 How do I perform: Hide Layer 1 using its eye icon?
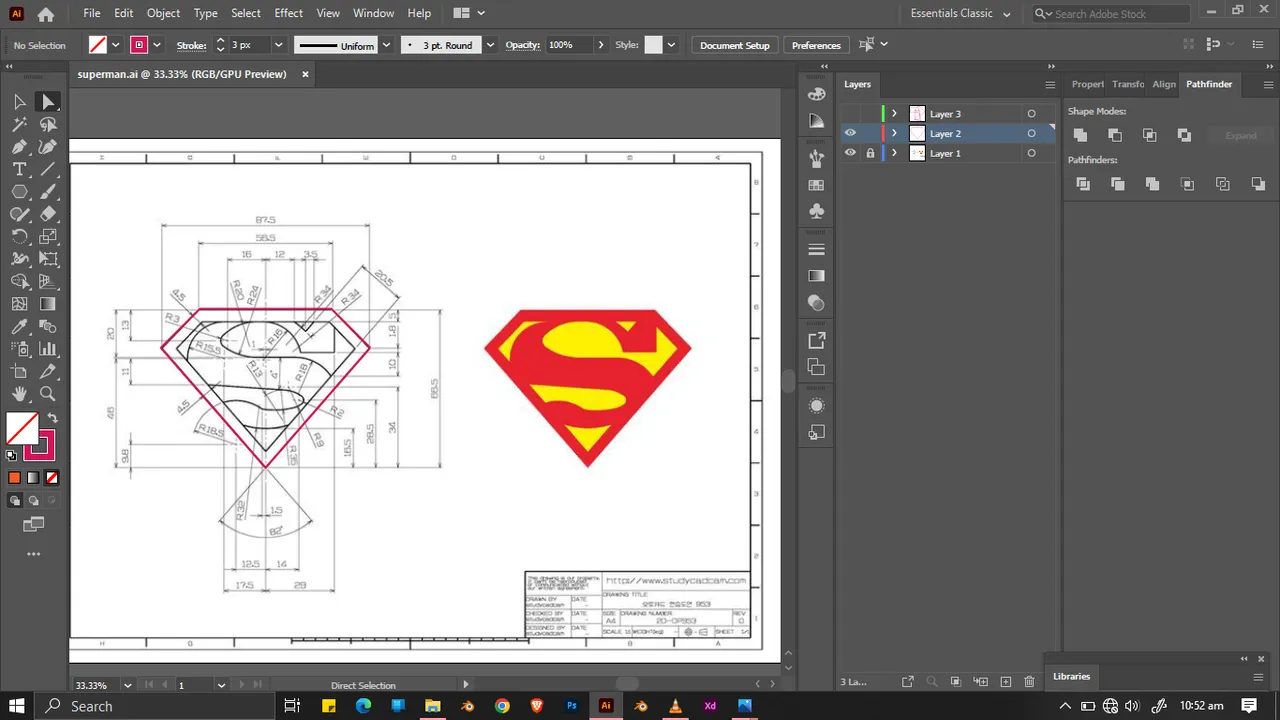coord(850,153)
